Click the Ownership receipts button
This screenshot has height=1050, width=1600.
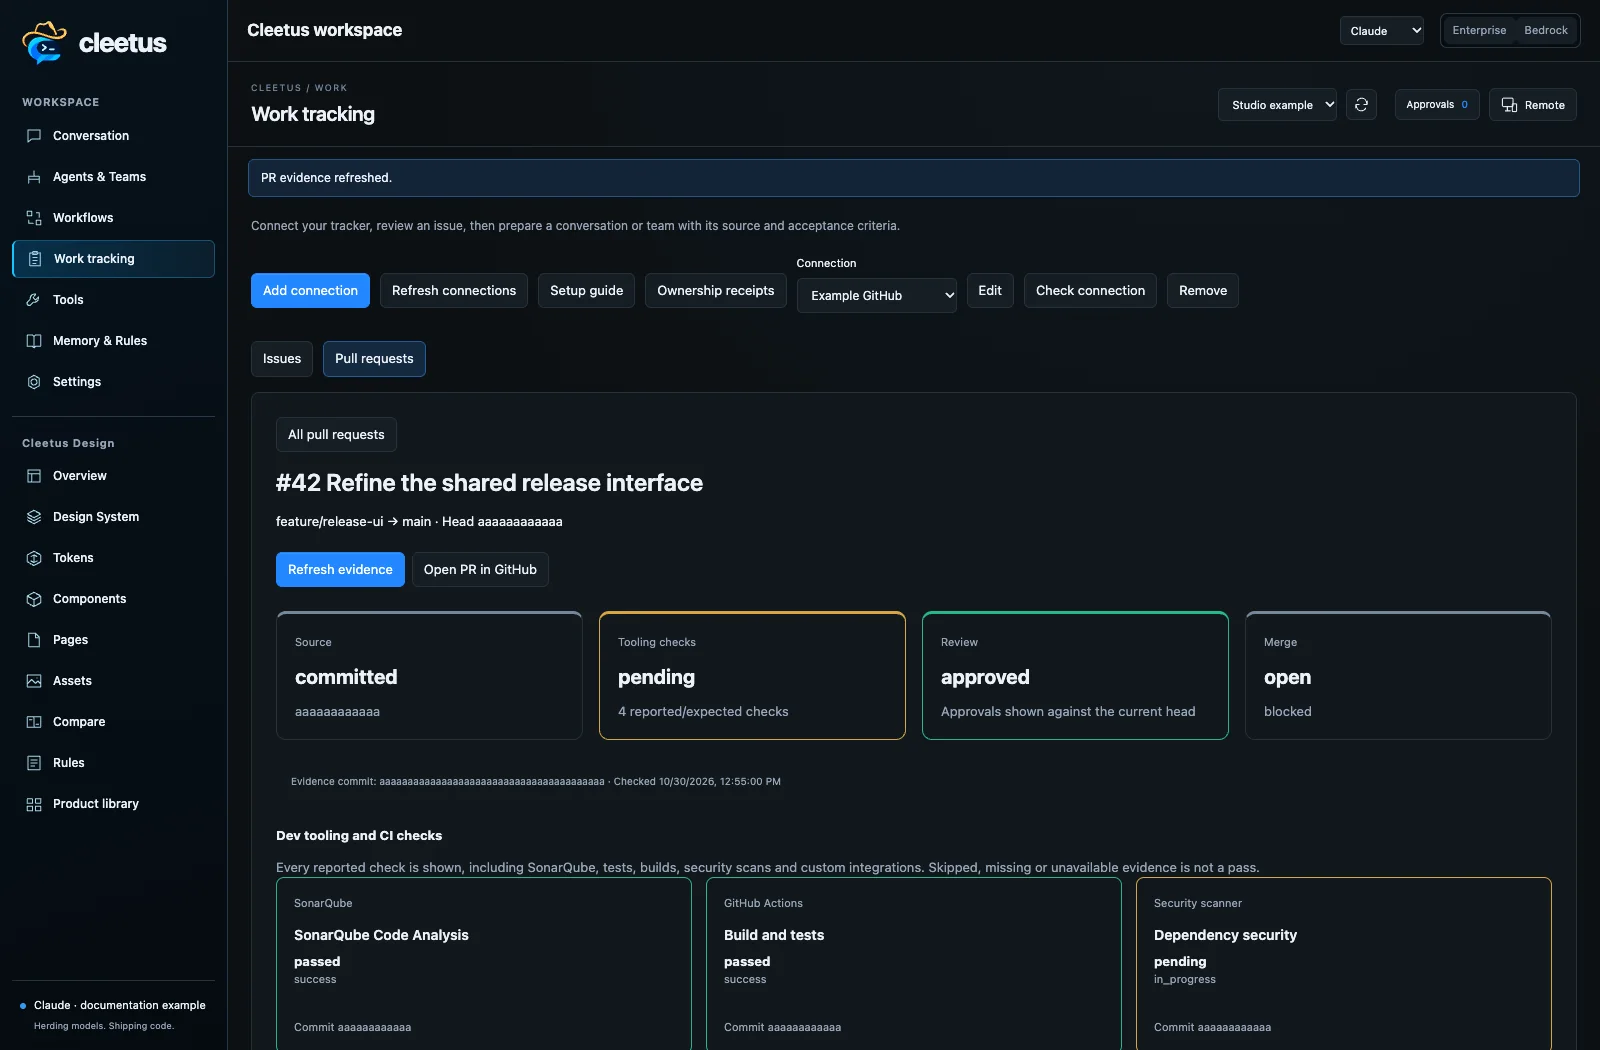click(716, 291)
